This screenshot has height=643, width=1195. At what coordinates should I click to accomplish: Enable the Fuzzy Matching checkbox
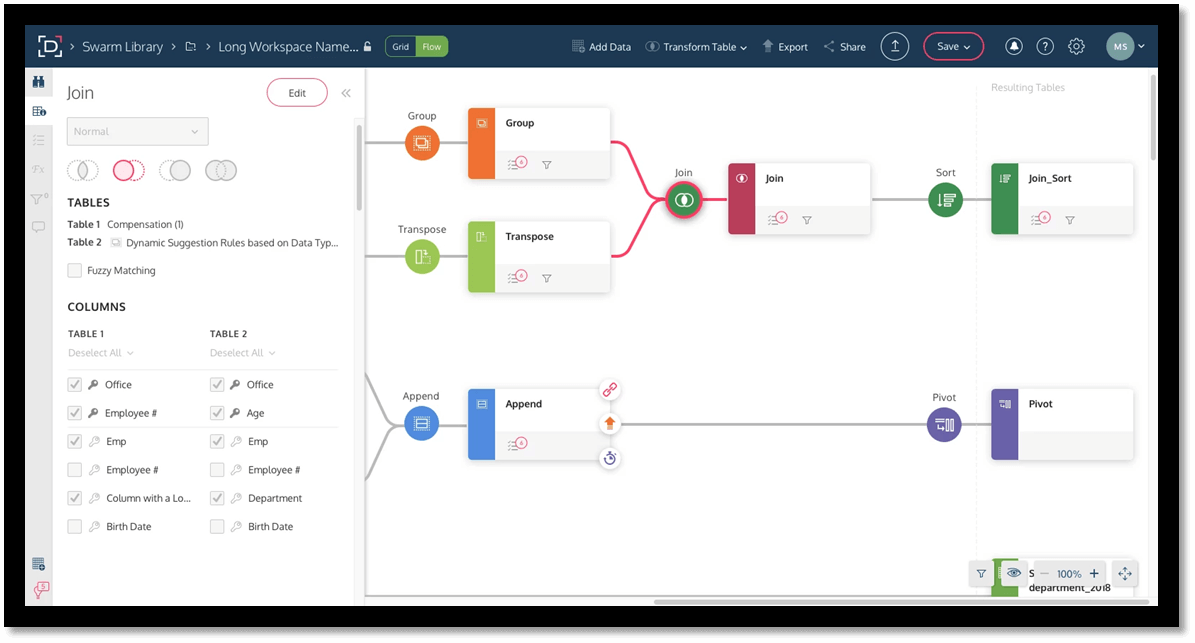click(74, 270)
